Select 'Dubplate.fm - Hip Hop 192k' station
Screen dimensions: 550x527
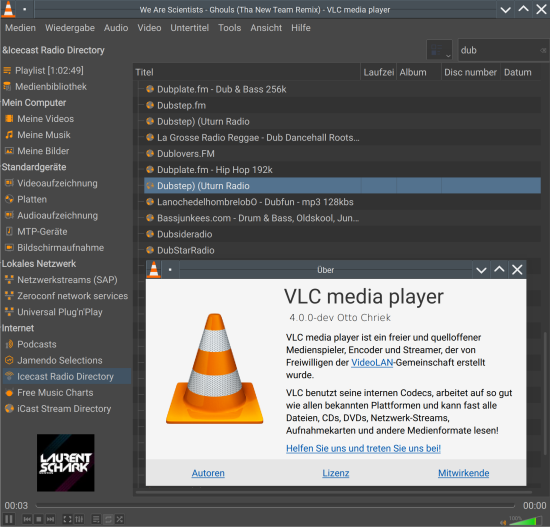(x=342, y=170)
